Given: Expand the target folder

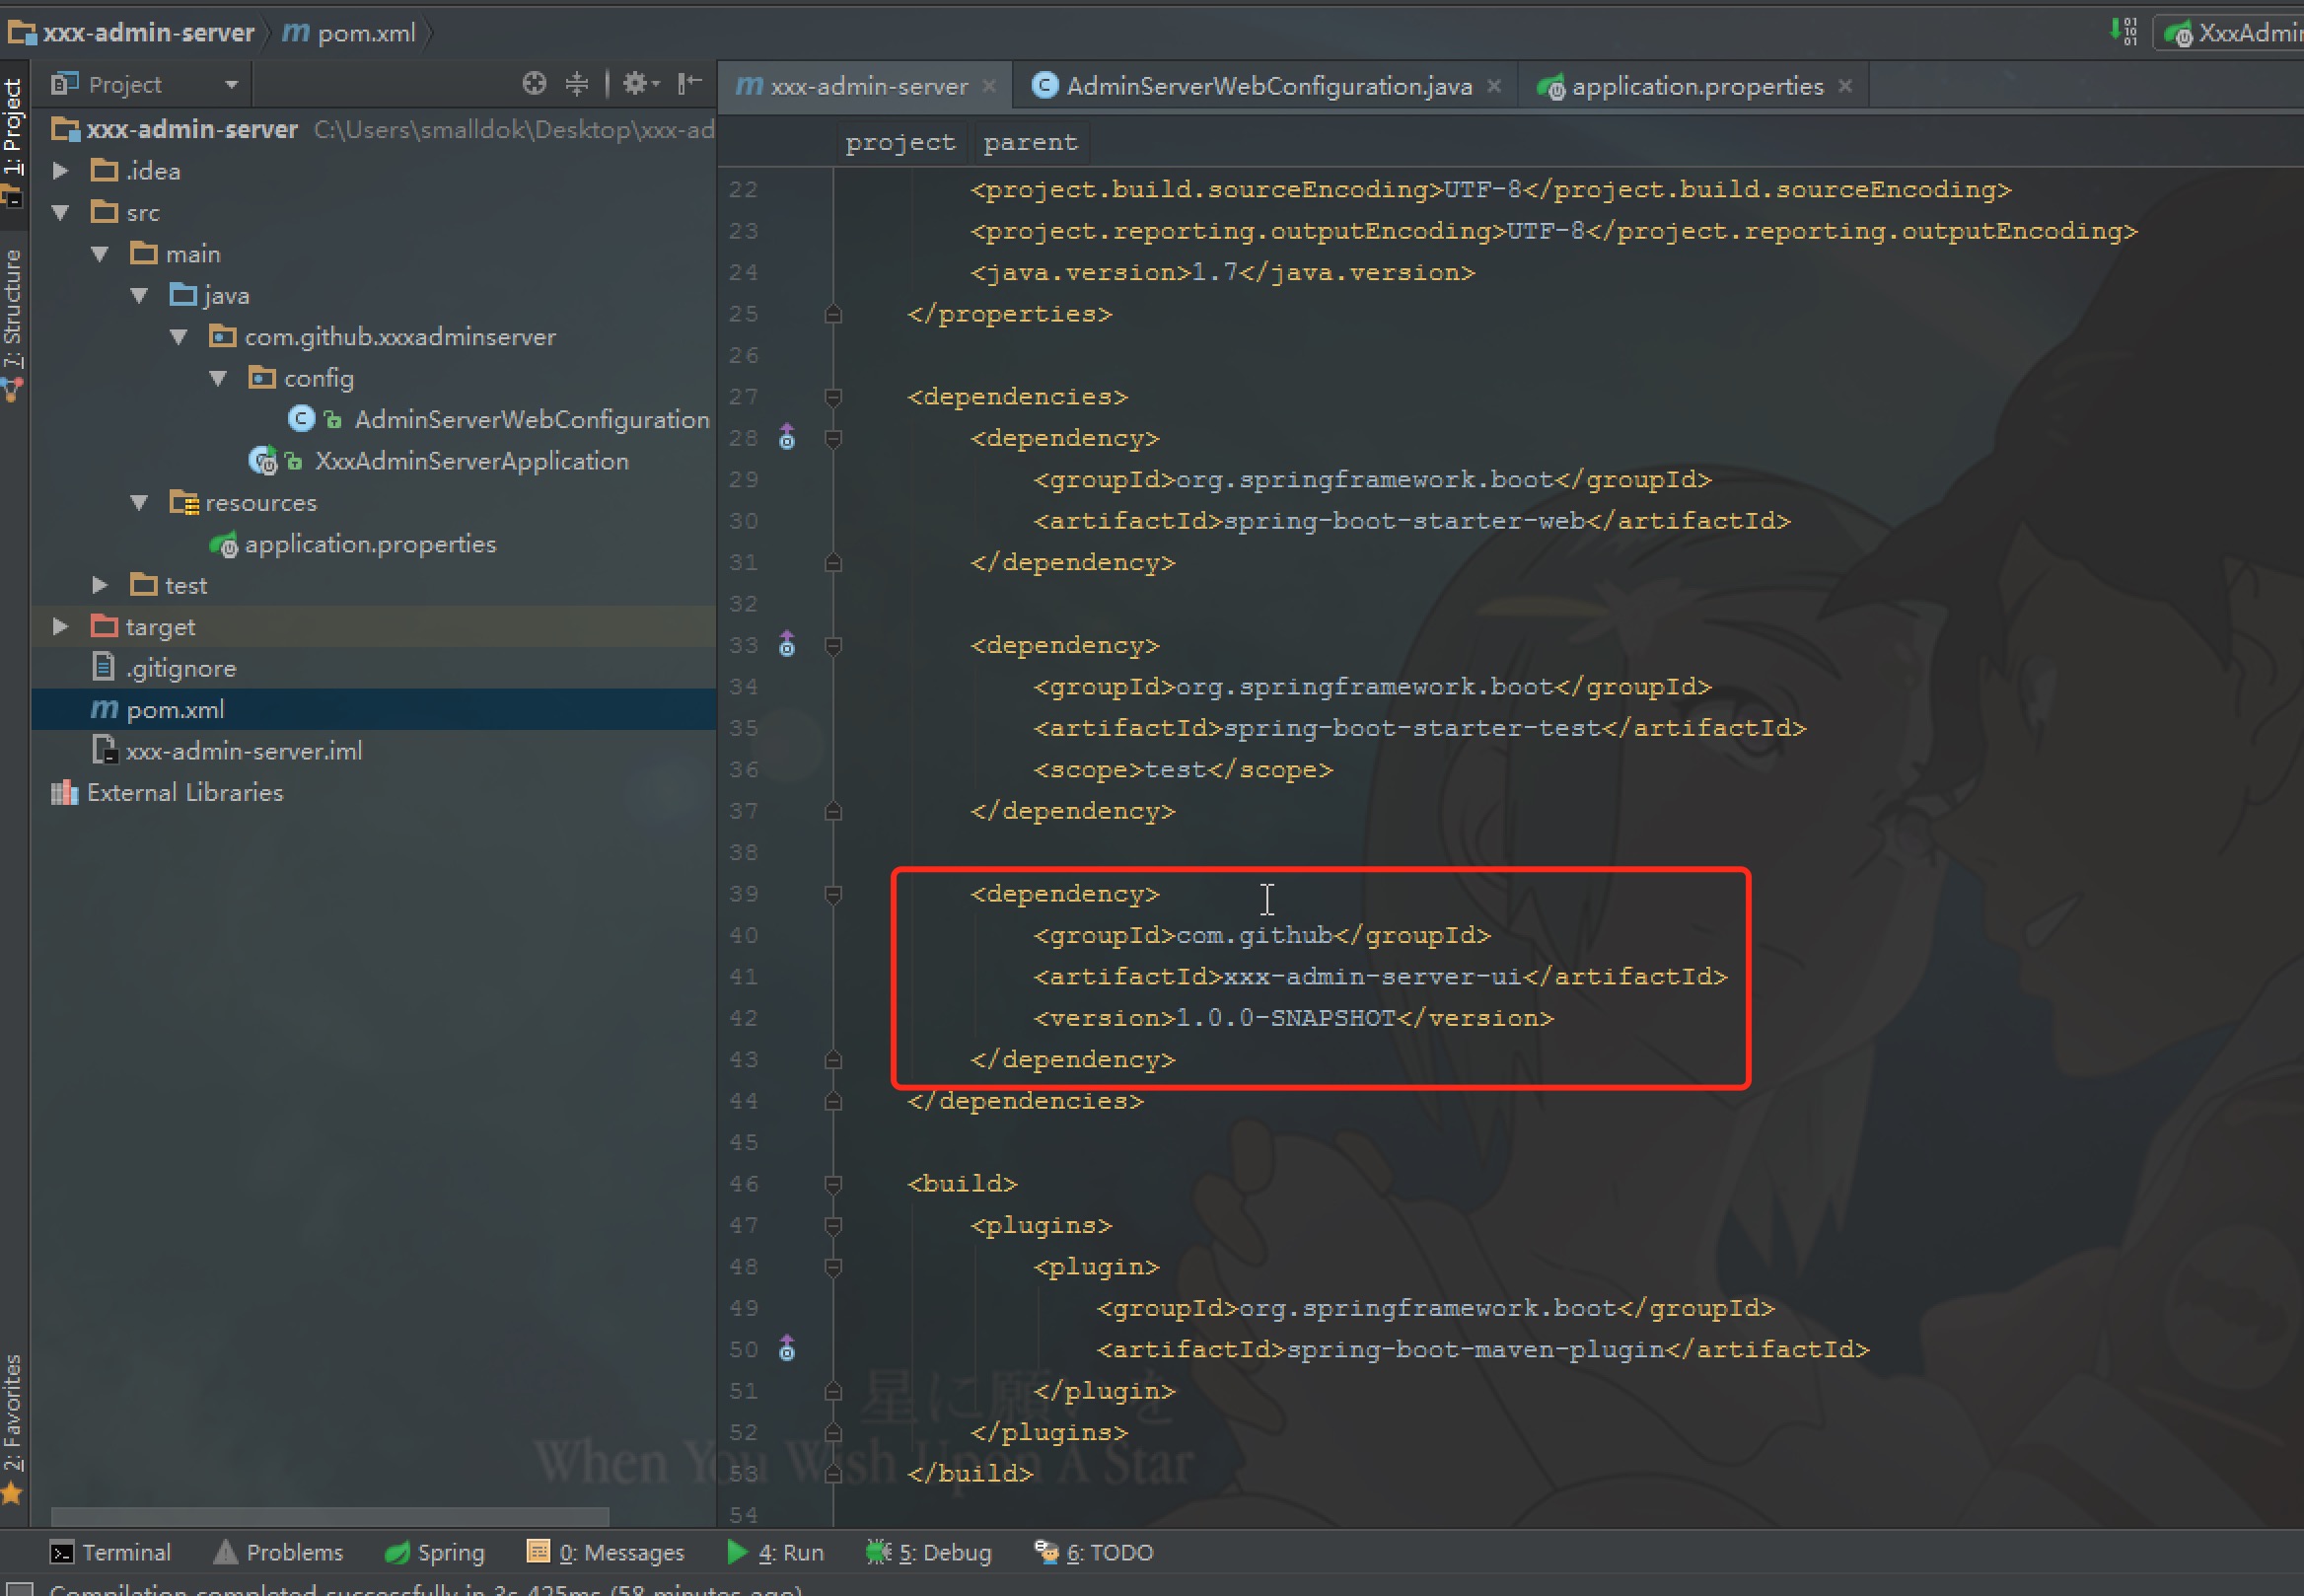Looking at the screenshot, I should pos(61,626).
